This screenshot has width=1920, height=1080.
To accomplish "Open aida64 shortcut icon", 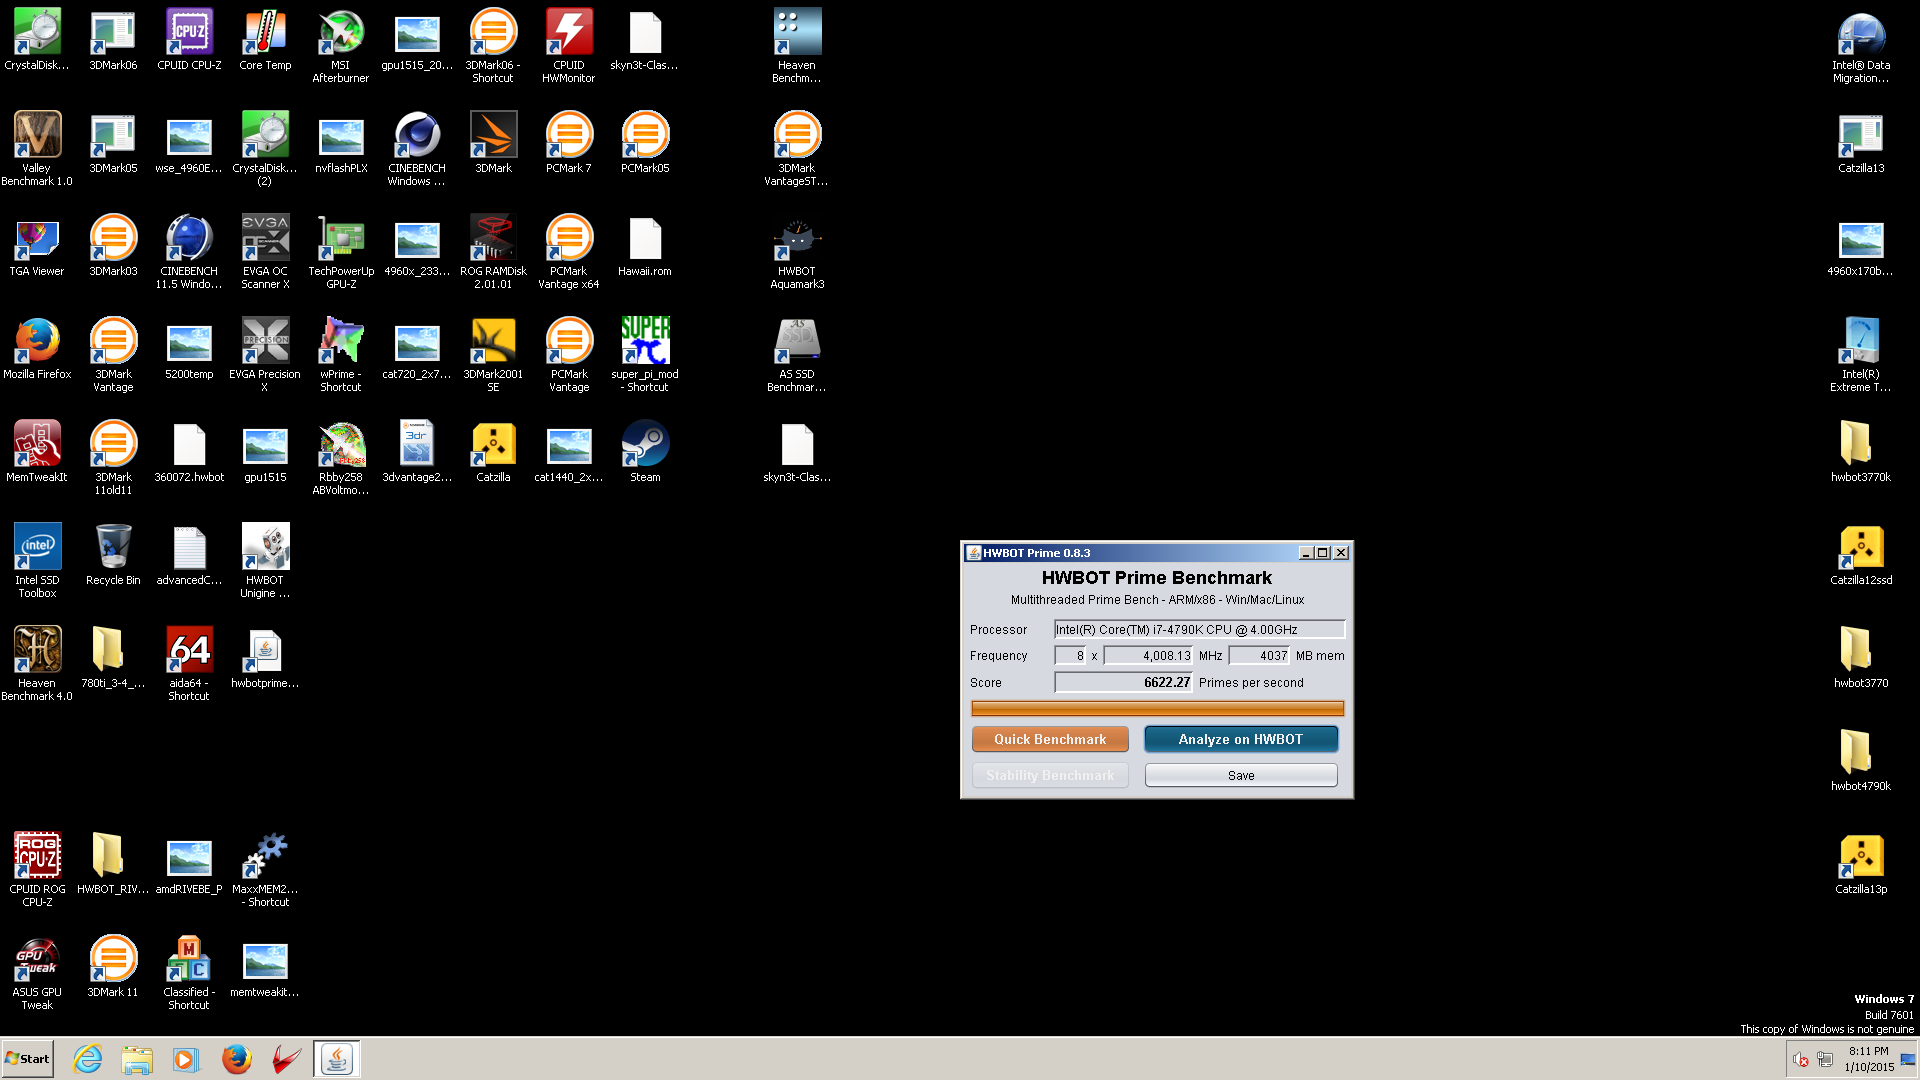I will [x=189, y=664].
